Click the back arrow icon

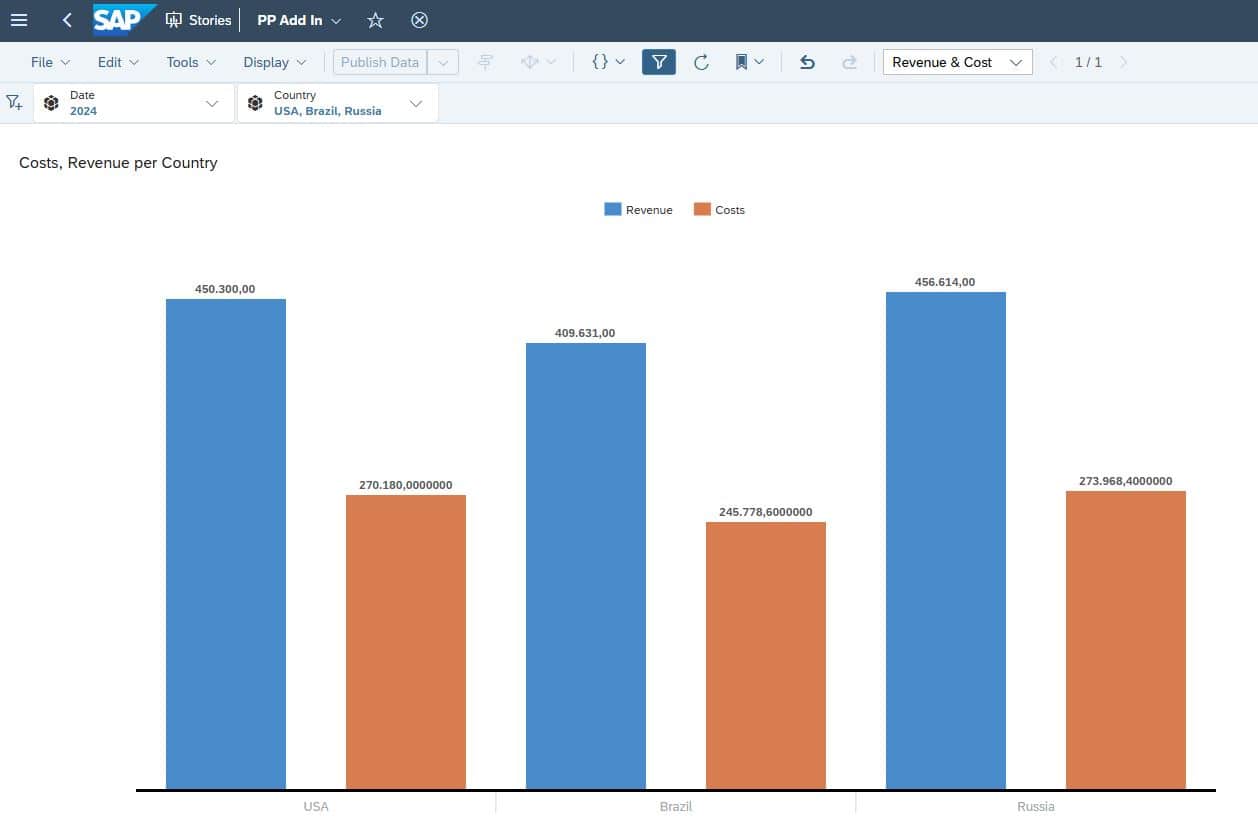point(67,20)
